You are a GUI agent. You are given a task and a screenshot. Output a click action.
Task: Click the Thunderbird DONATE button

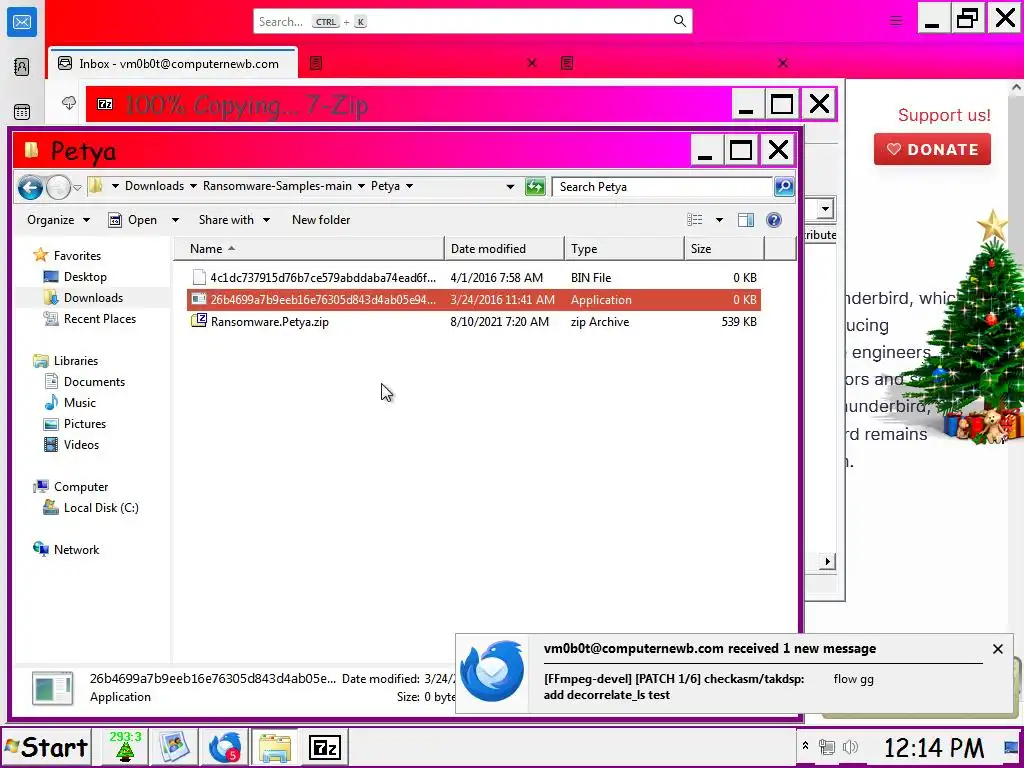(x=932, y=150)
